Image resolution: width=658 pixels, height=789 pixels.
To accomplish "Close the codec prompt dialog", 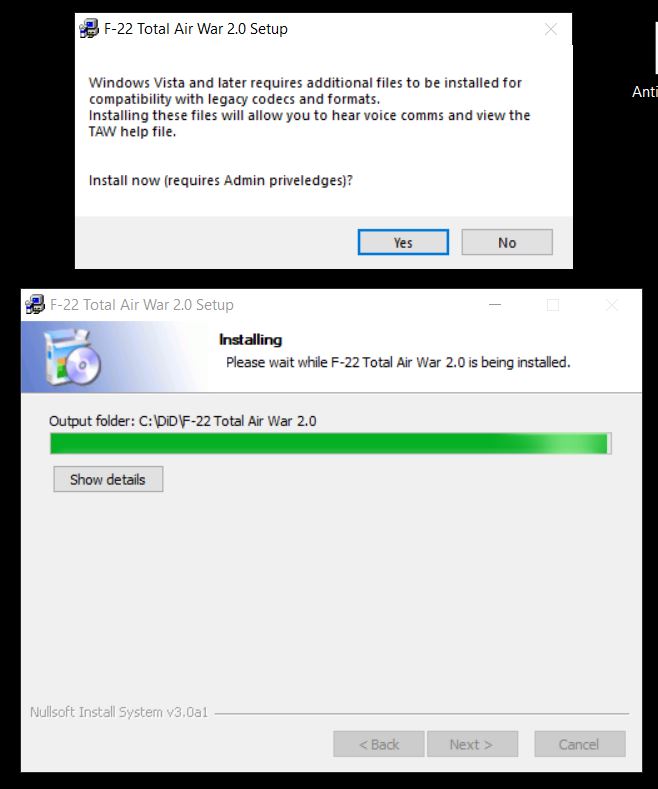I will [x=551, y=29].
